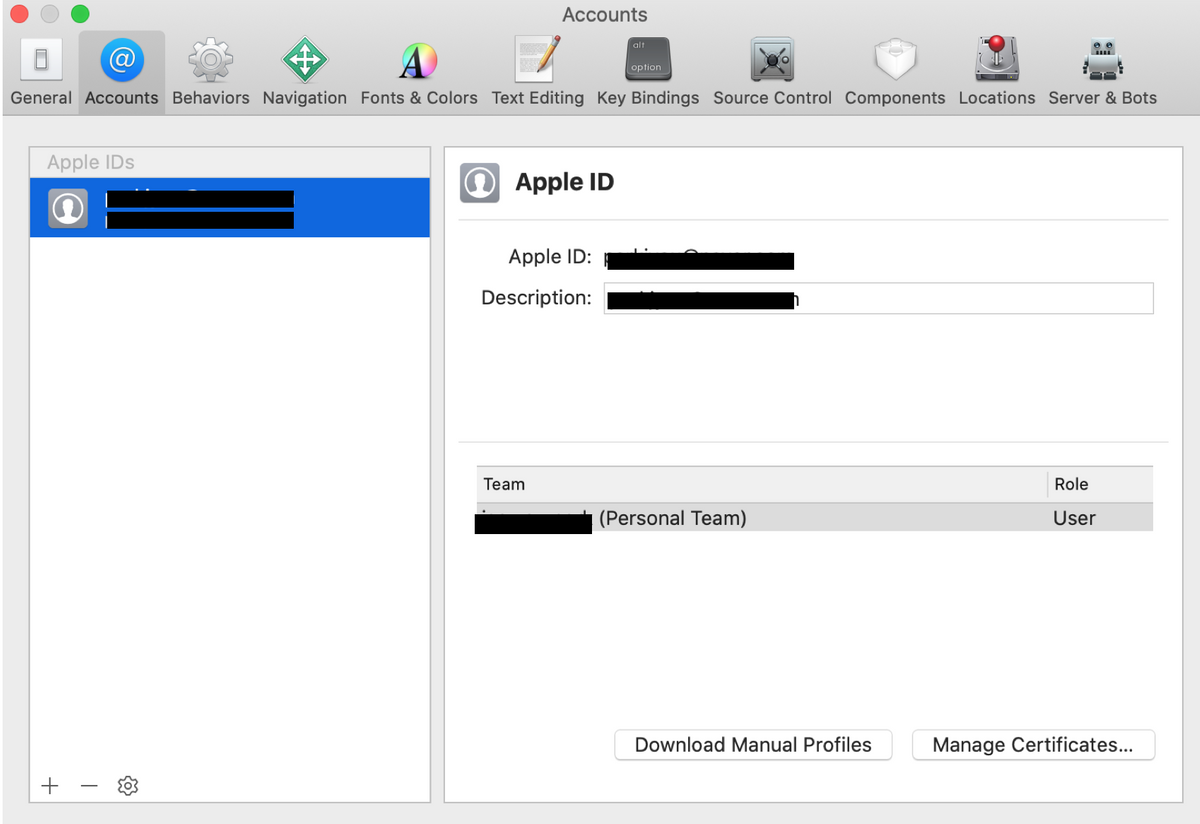The width and height of the screenshot is (1200, 824).
Task: Click the Behaviors tab label
Action: click(x=210, y=98)
